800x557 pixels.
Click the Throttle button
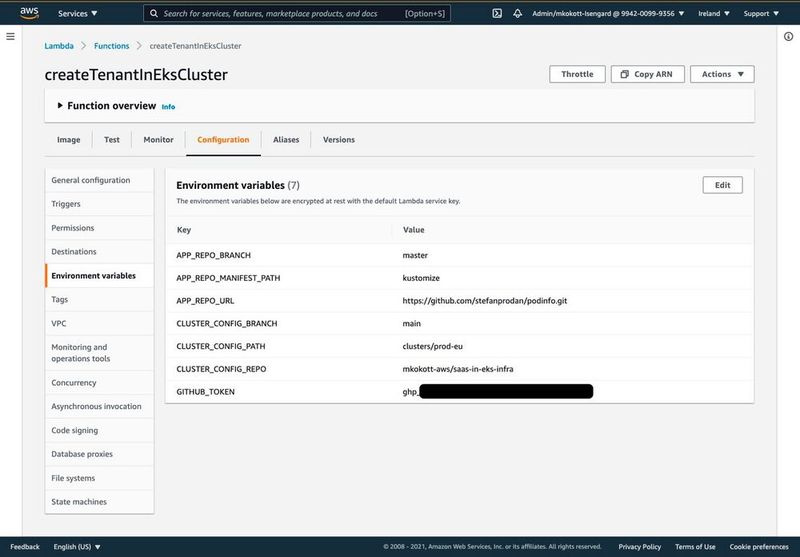pos(577,74)
